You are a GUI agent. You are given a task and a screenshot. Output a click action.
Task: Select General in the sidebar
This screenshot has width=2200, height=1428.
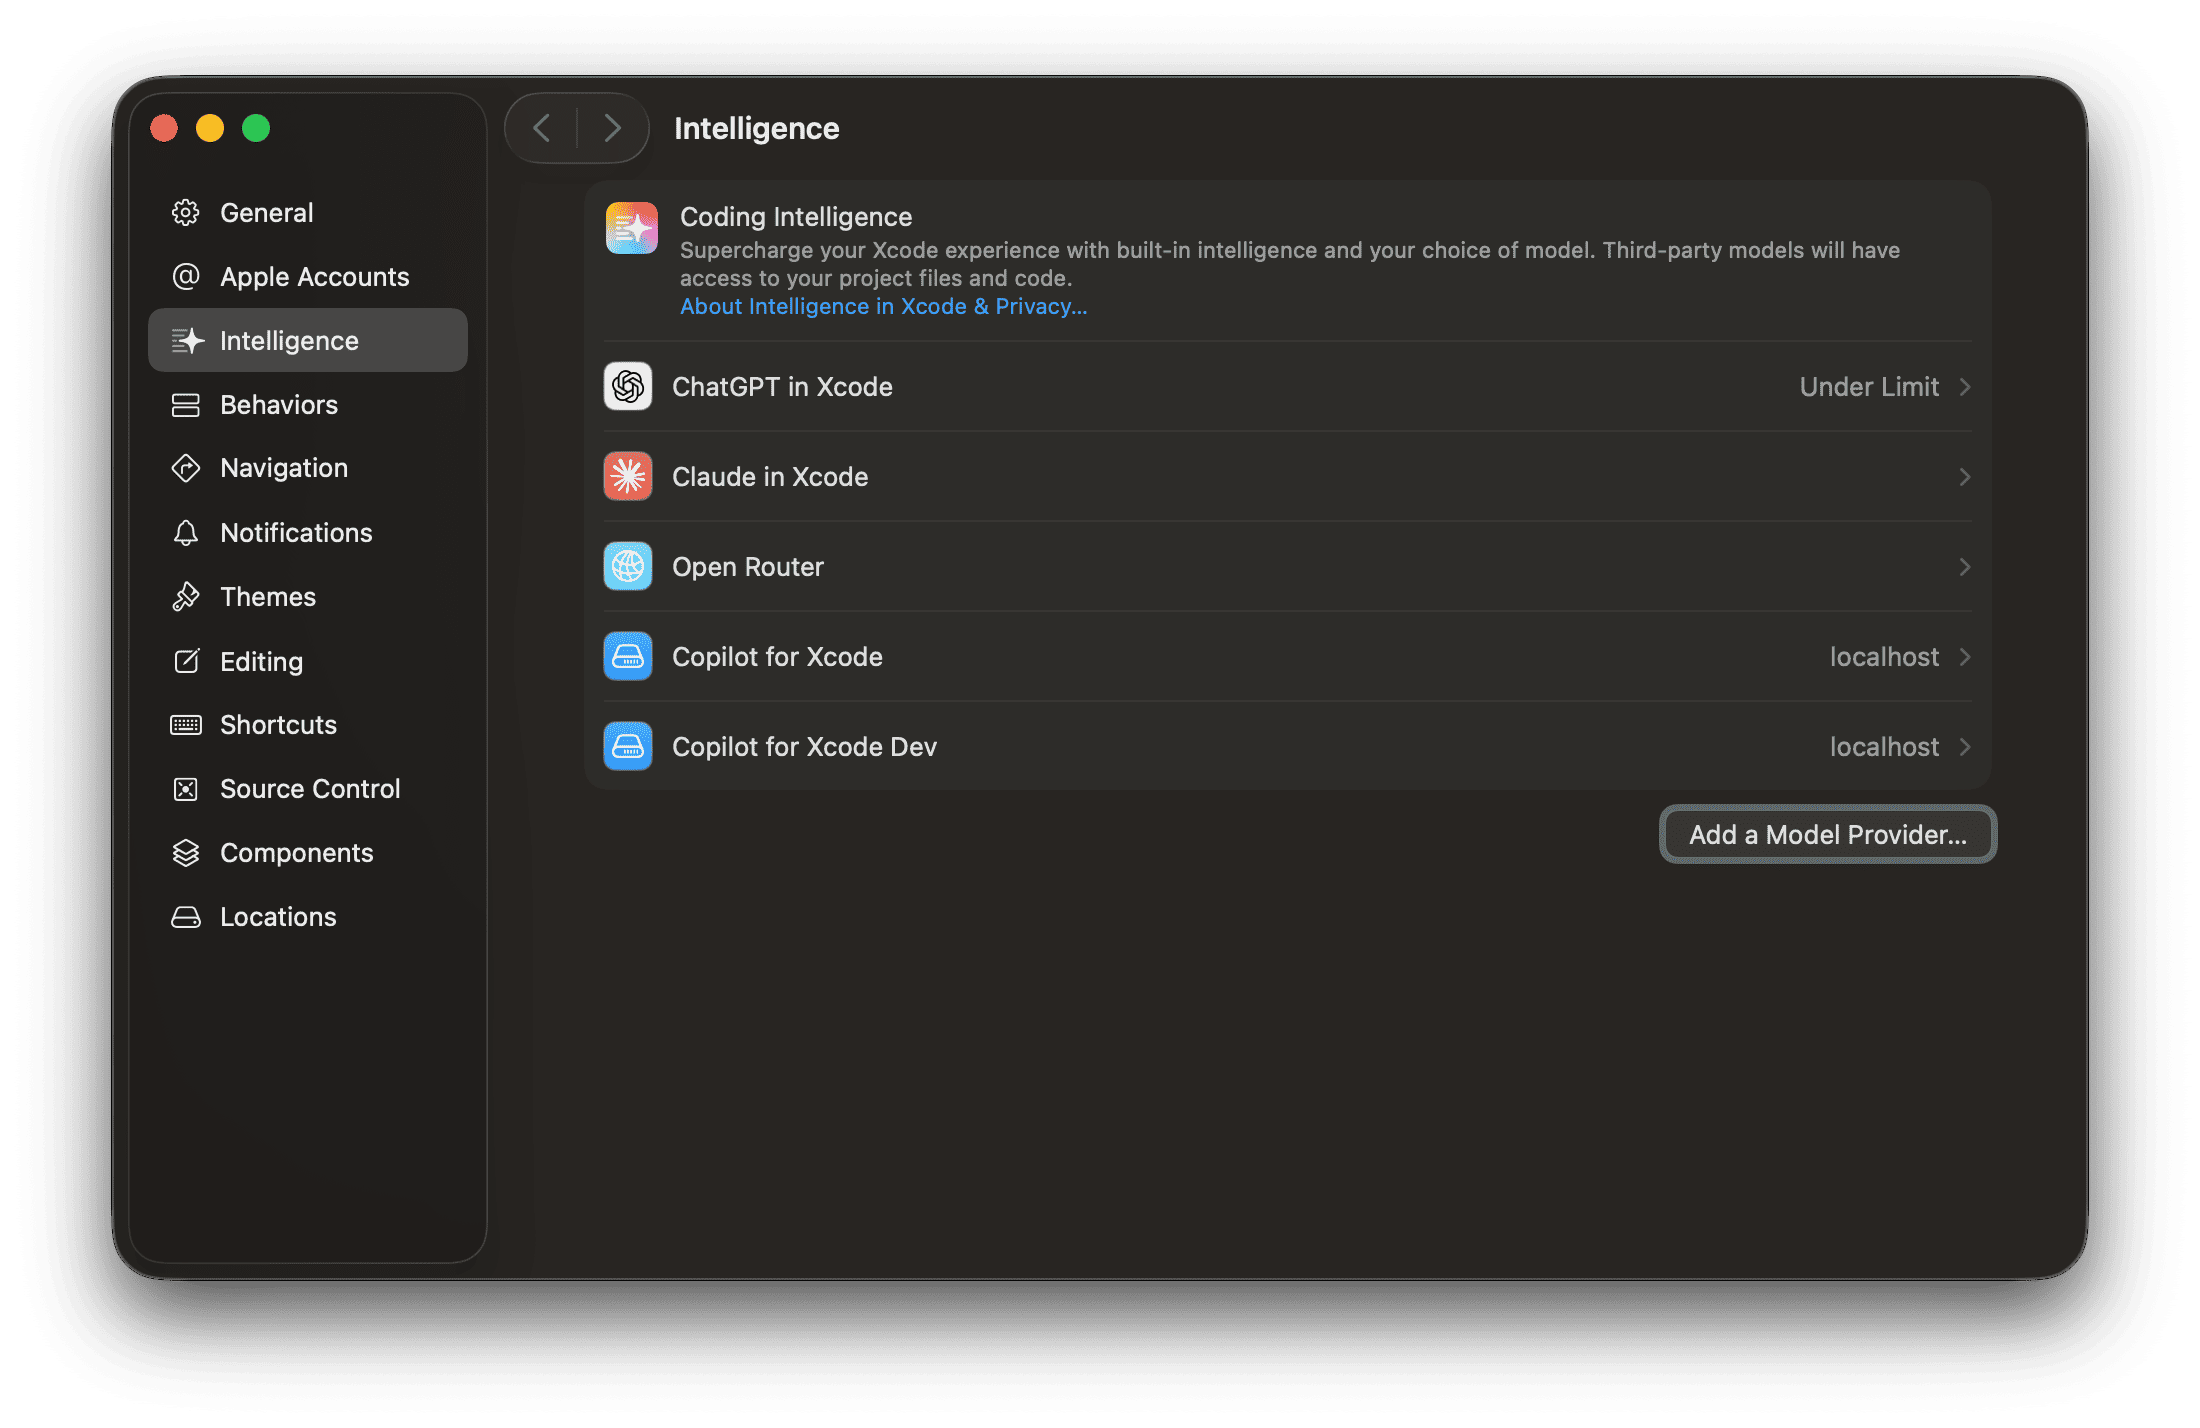click(266, 213)
